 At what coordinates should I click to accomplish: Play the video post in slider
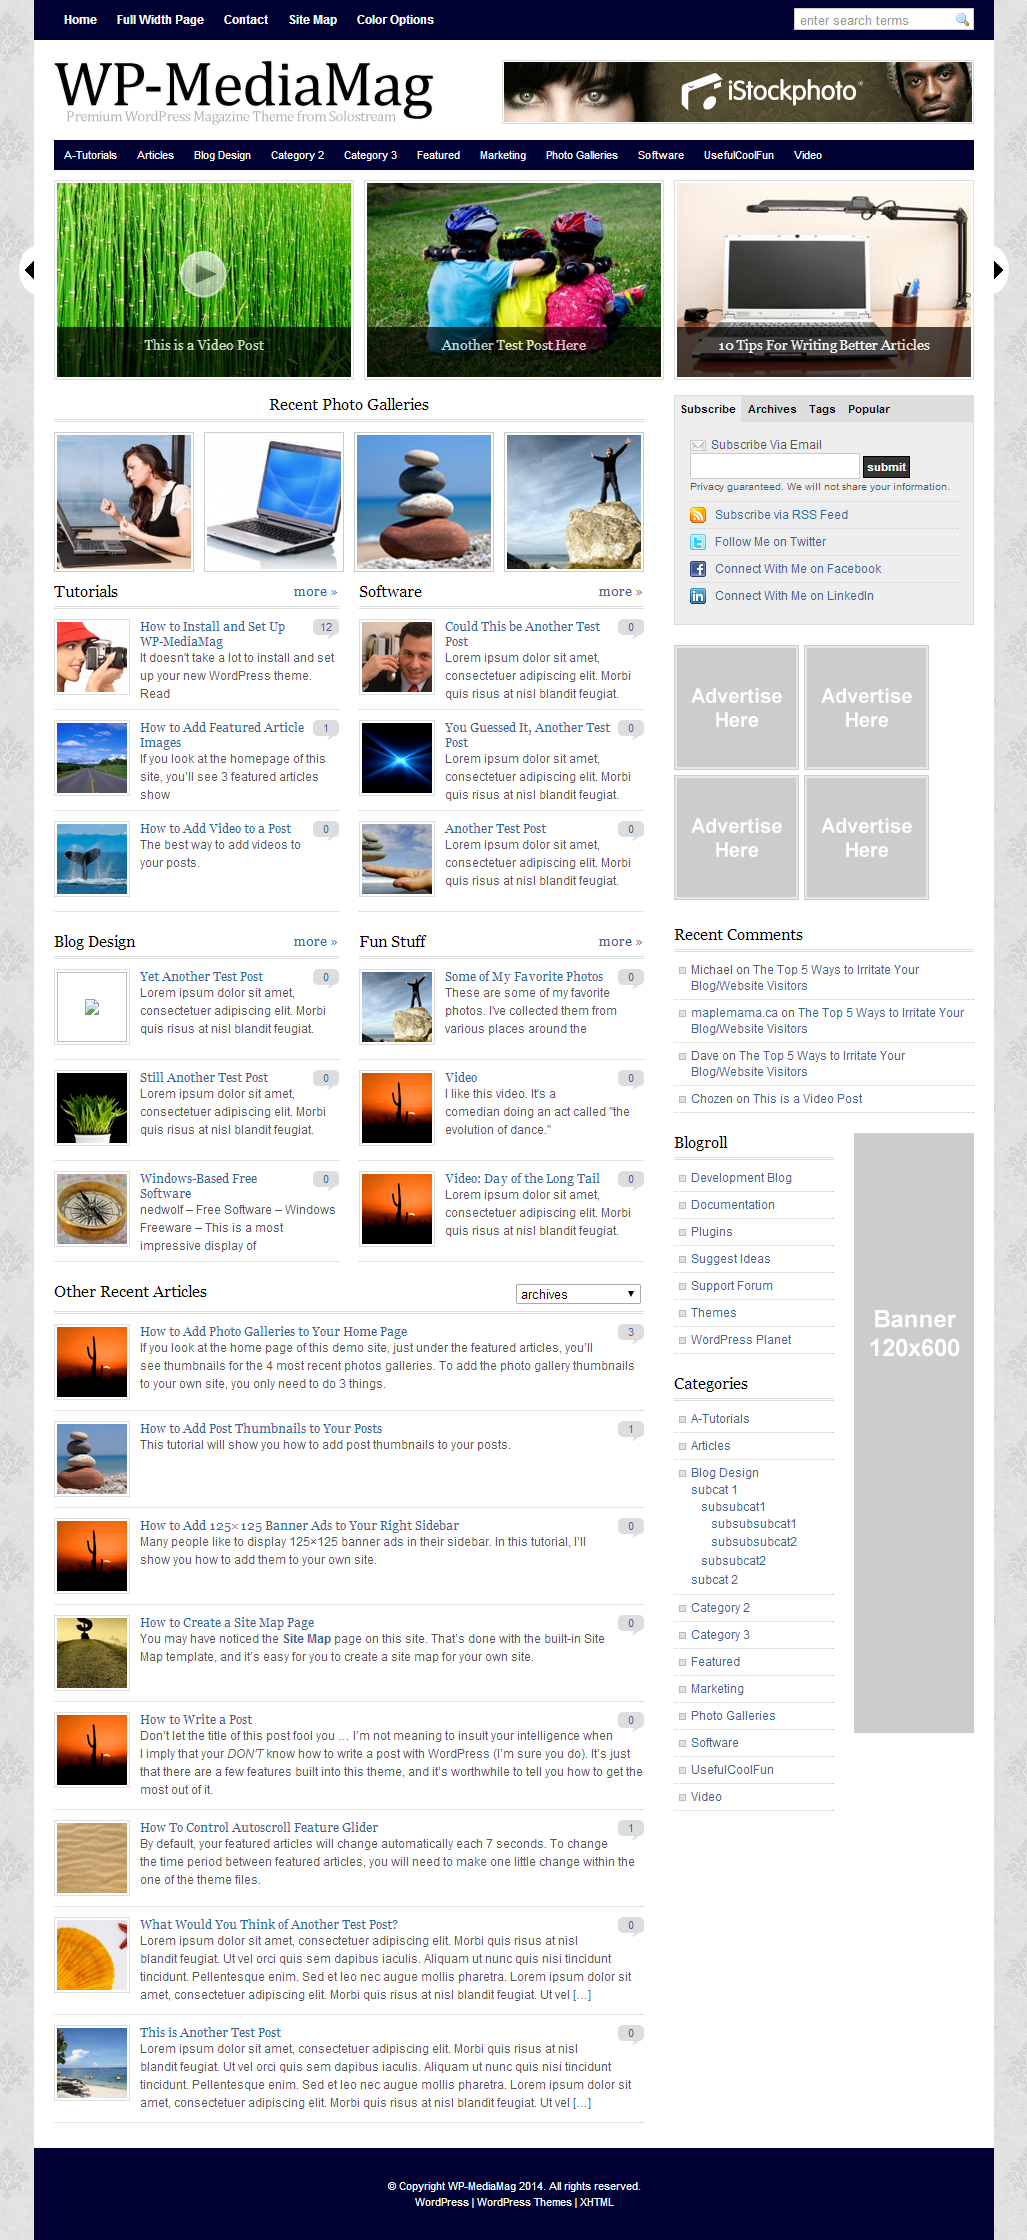(203, 273)
